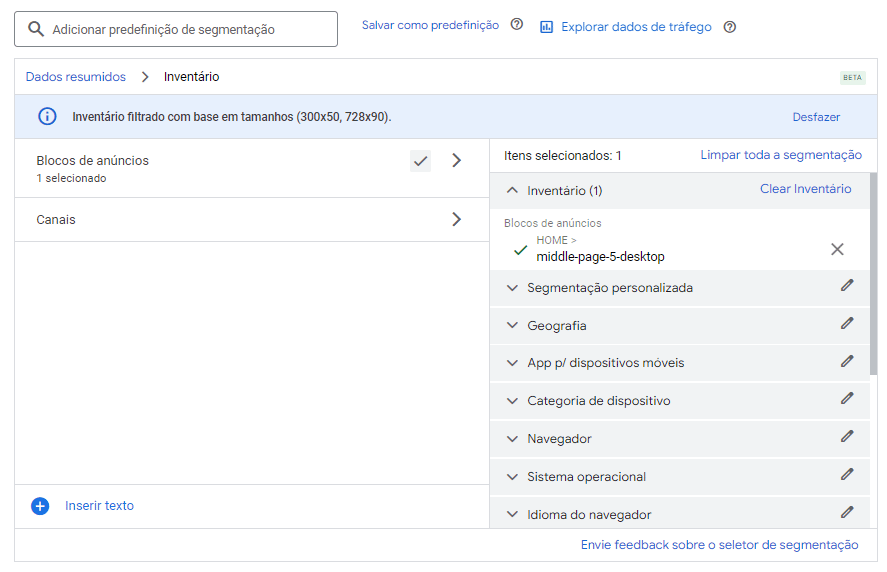Viewport: 887px width, 572px height.
Task: Click the blue plus icon for Inserir texto
Action: 40,506
